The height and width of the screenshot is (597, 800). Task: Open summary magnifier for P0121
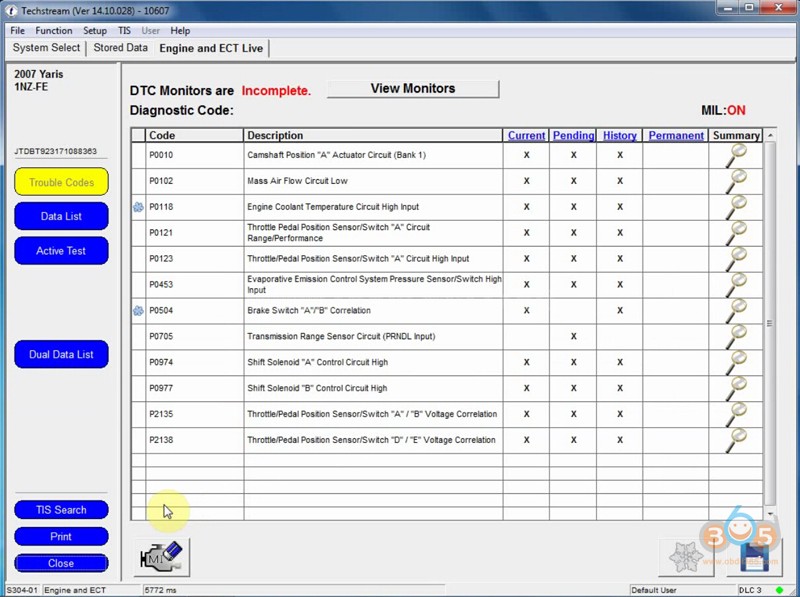[736, 233]
